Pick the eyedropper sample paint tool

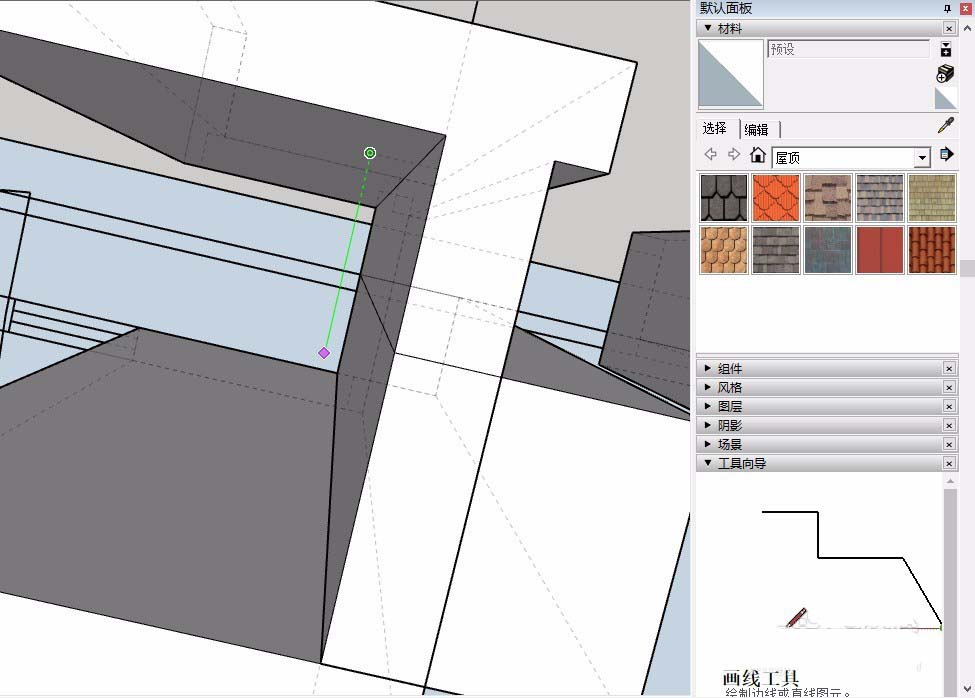pyautogui.click(x=945, y=126)
